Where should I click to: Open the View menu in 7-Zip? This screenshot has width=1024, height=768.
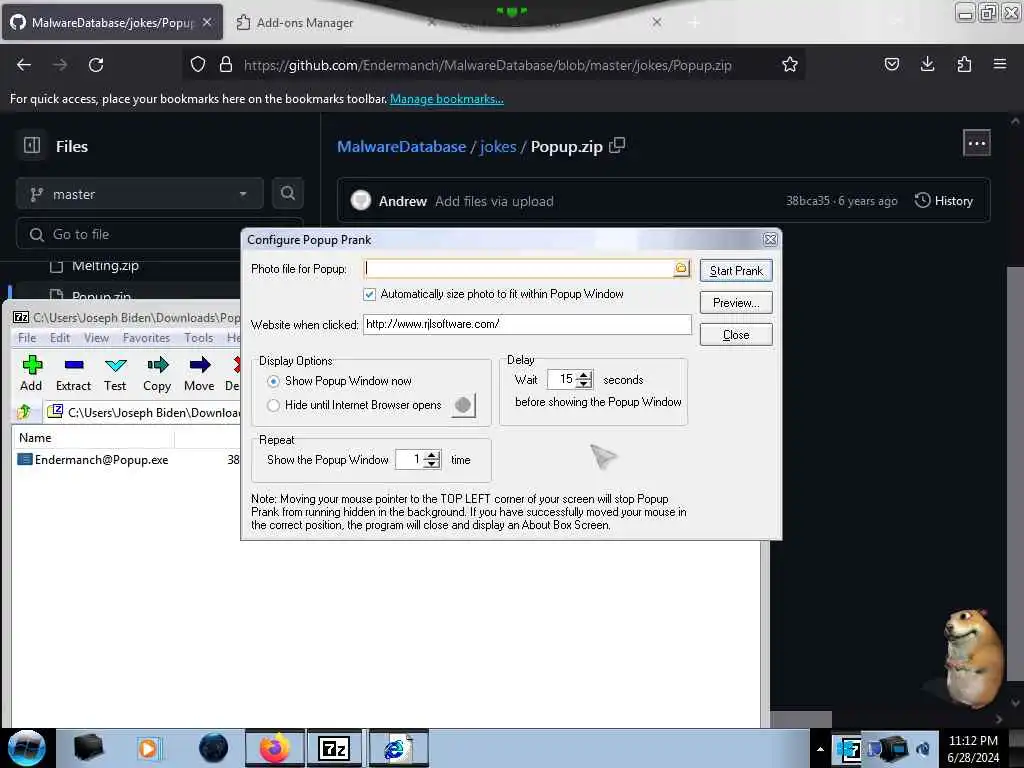click(x=96, y=338)
